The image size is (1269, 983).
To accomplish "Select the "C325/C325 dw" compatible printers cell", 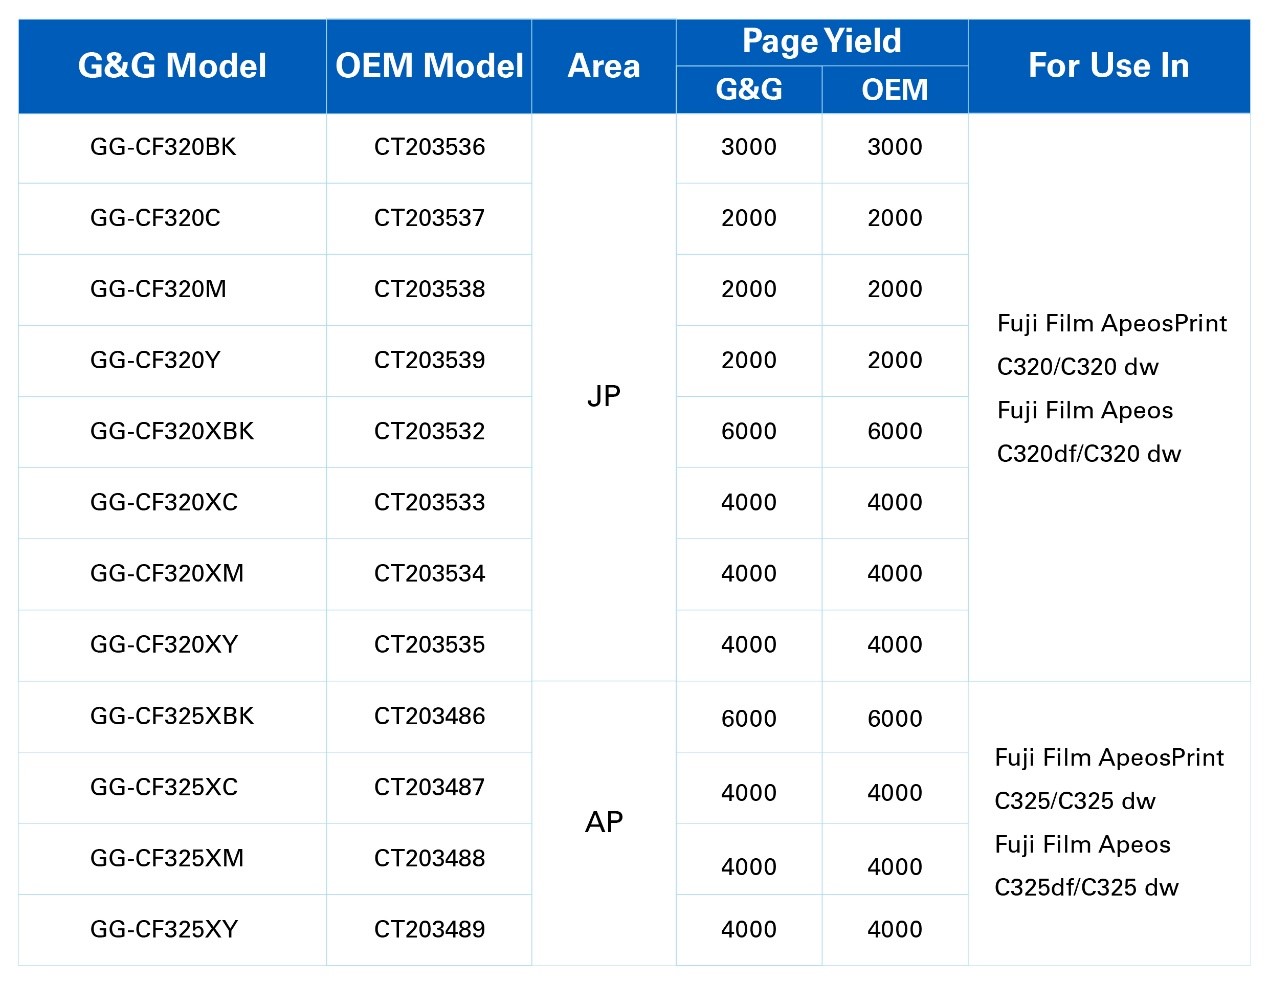I will pyautogui.click(x=1109, y=822).
